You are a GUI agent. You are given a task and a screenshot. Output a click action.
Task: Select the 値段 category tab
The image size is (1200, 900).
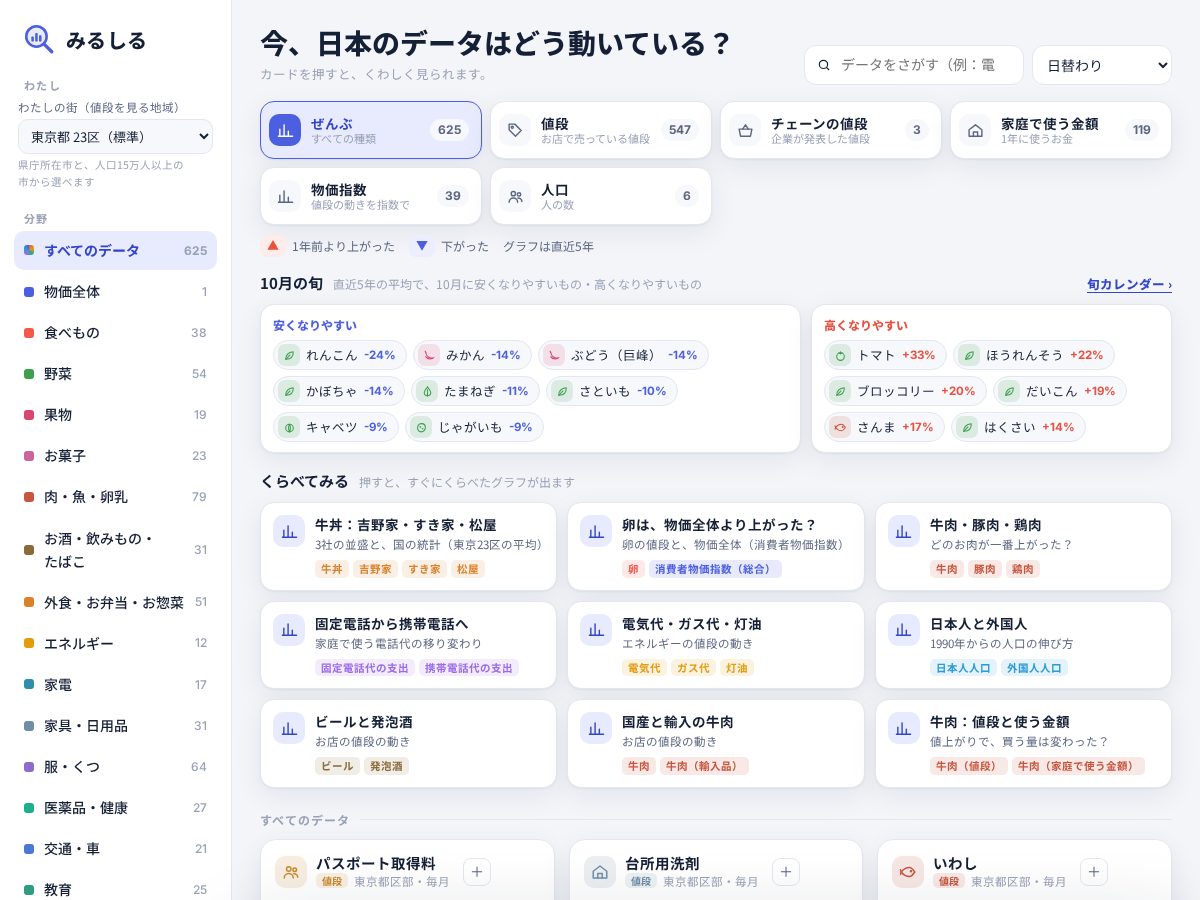click(x=601, y=130)
